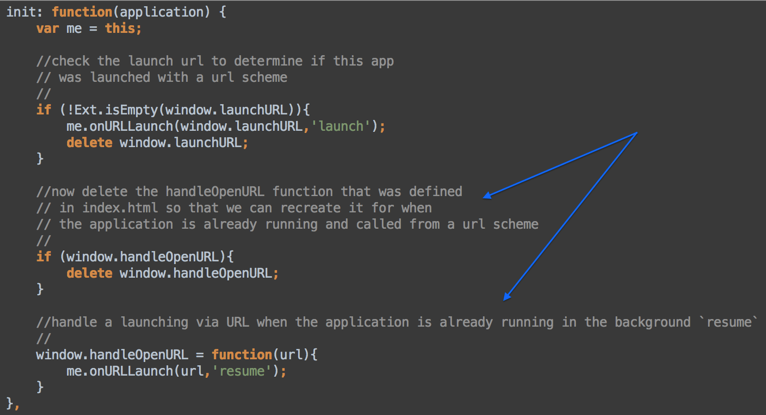The width and height of the screenshot is (766, 415).
Task: Click the line 'me.onURLLaunch(window.launchURL,'launch');'
Action: [x=226, y=126]
